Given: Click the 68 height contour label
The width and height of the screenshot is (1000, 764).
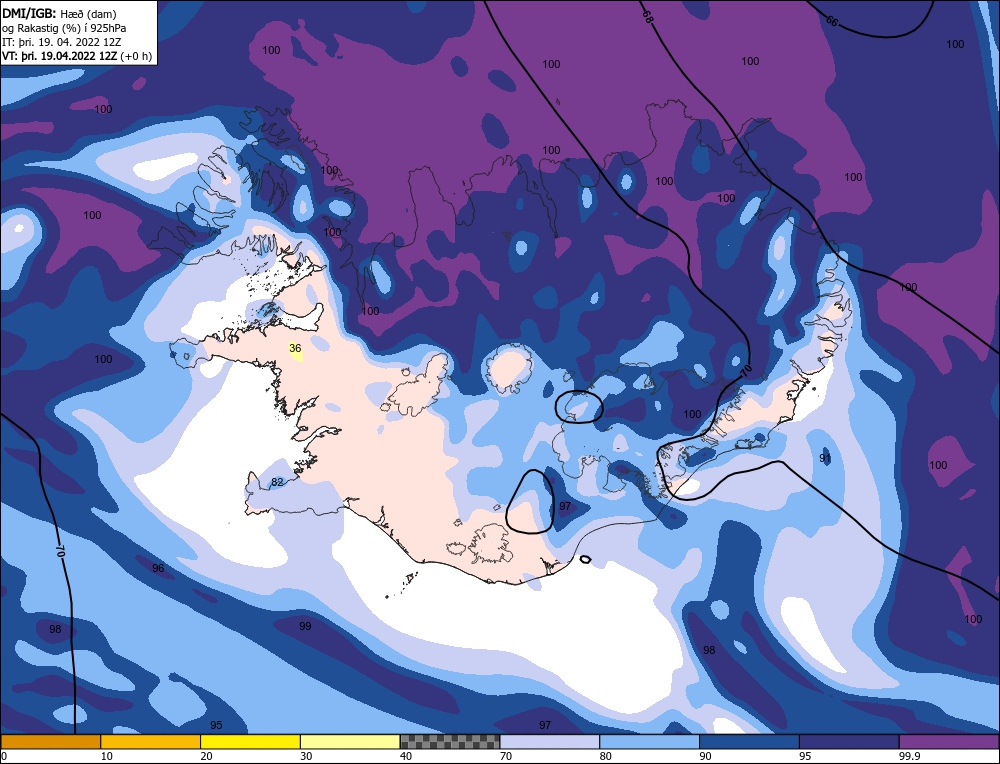Looking at the screenshot, I should [x=648, y=17].
